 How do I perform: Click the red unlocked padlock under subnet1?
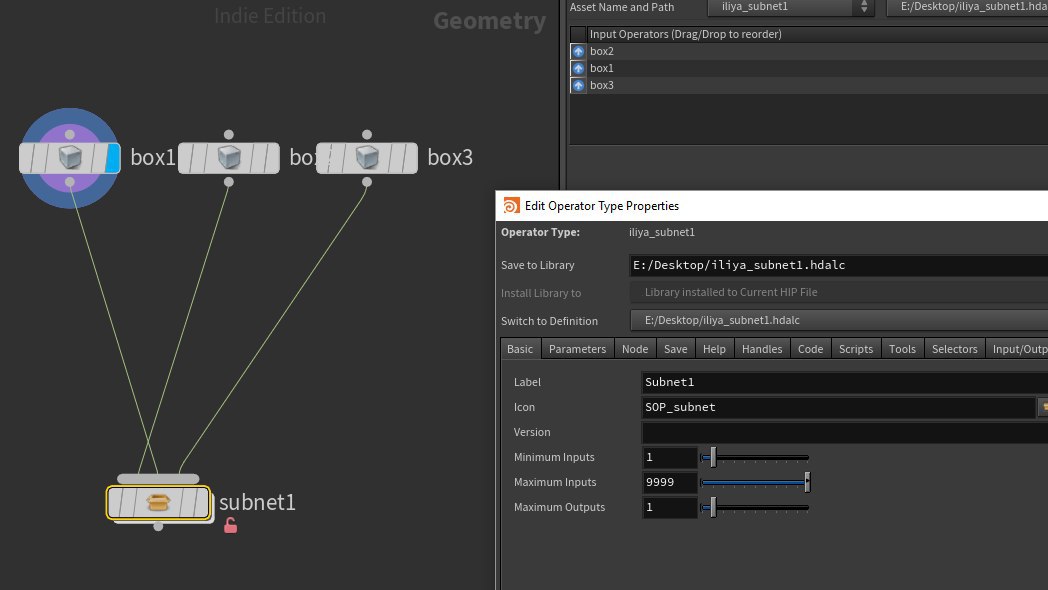[231, 526]
